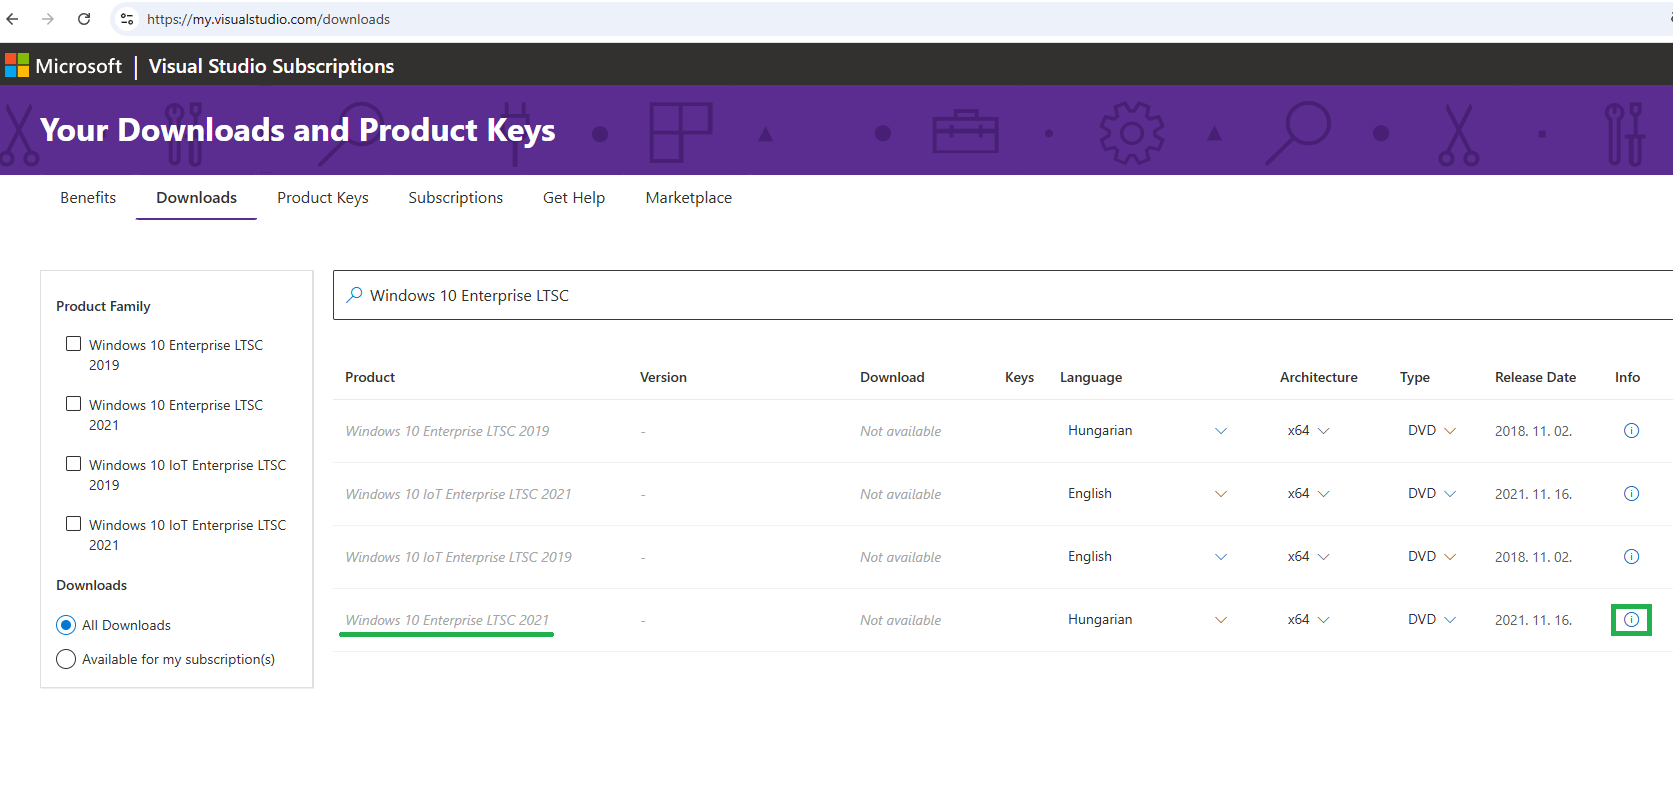Viewport: 1673px width, 788px height.
Task: Open info for Windows 10 Enterprise LTSC 2019
Action: point(1631,431)
